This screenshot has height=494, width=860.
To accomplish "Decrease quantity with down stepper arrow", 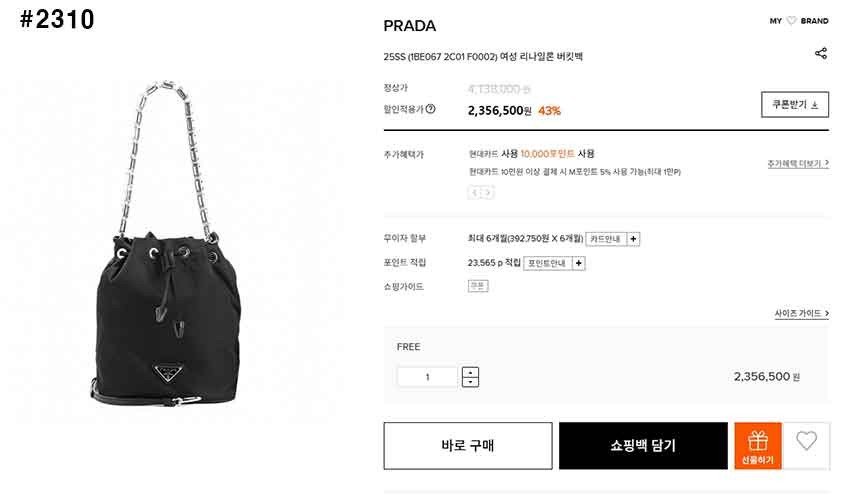I will (x=470, y=382).
